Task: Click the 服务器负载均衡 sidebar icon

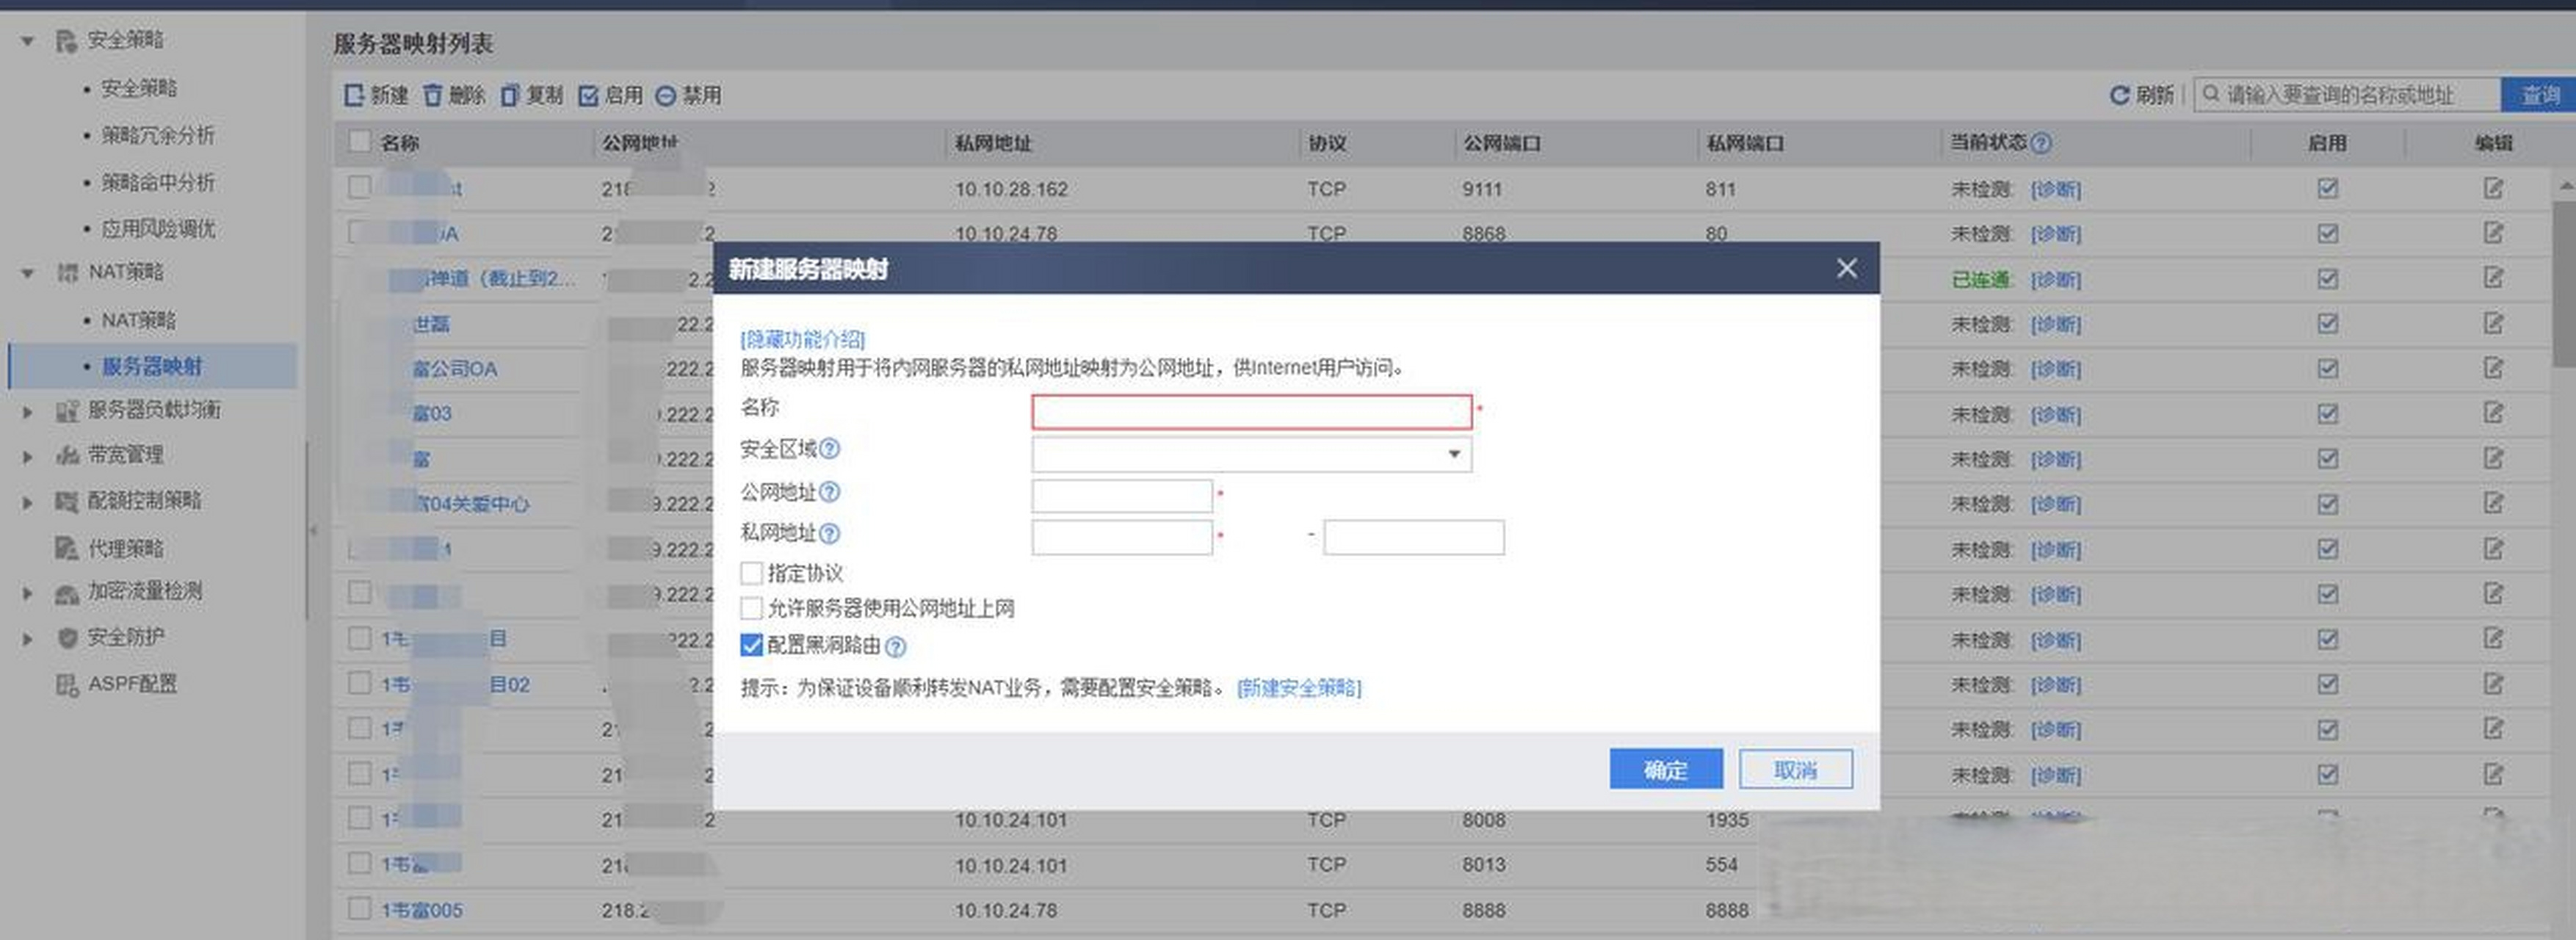Action: click(x=66, y=410)
